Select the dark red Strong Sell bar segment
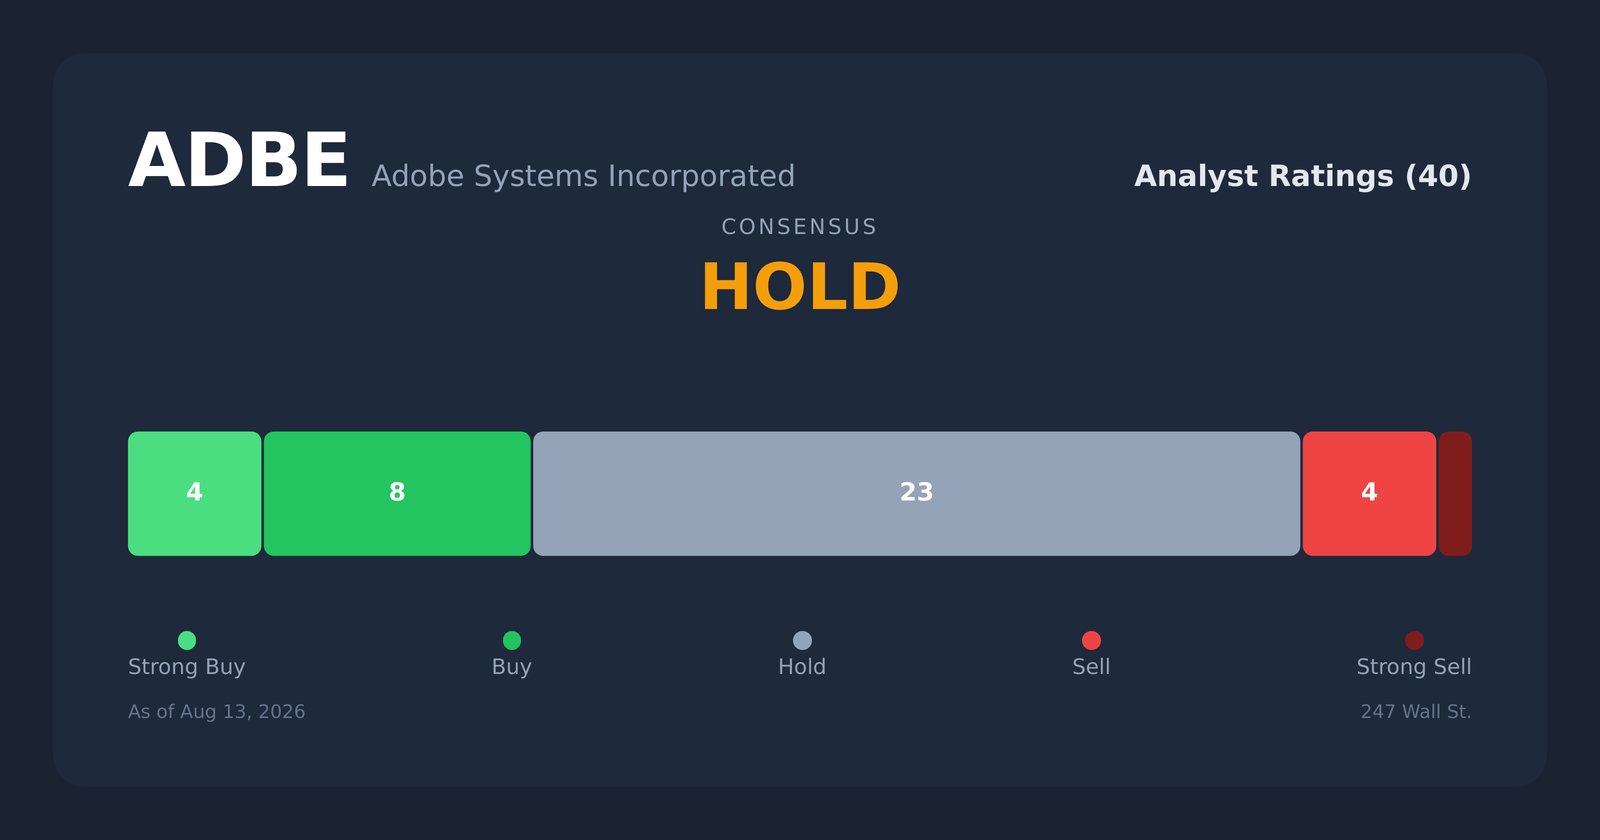1600x840 pixels. click(x=1455, y=493)
